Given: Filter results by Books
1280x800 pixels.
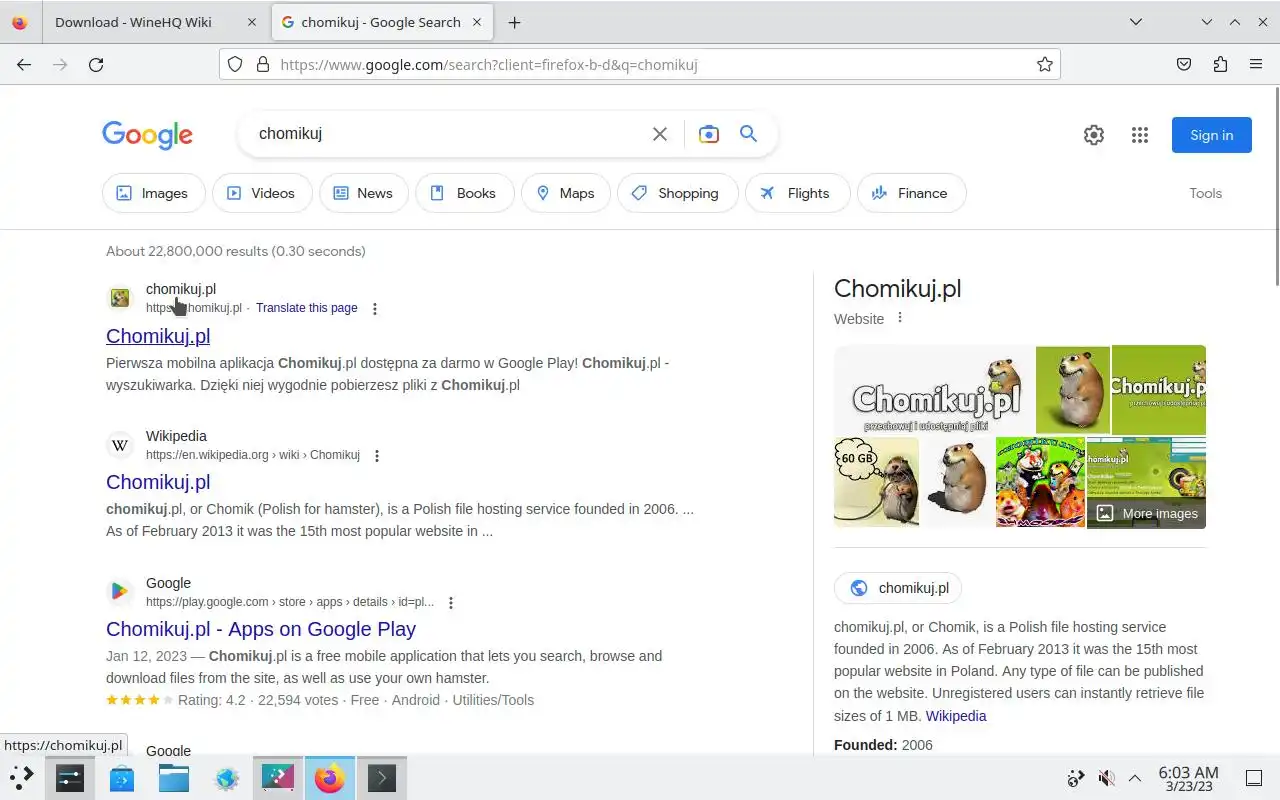Looking at the screenshot, I should click(465, 193).
